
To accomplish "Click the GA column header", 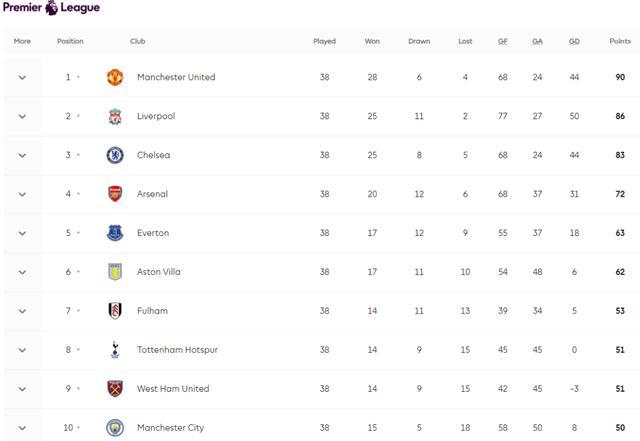I will tap(537, 42).
